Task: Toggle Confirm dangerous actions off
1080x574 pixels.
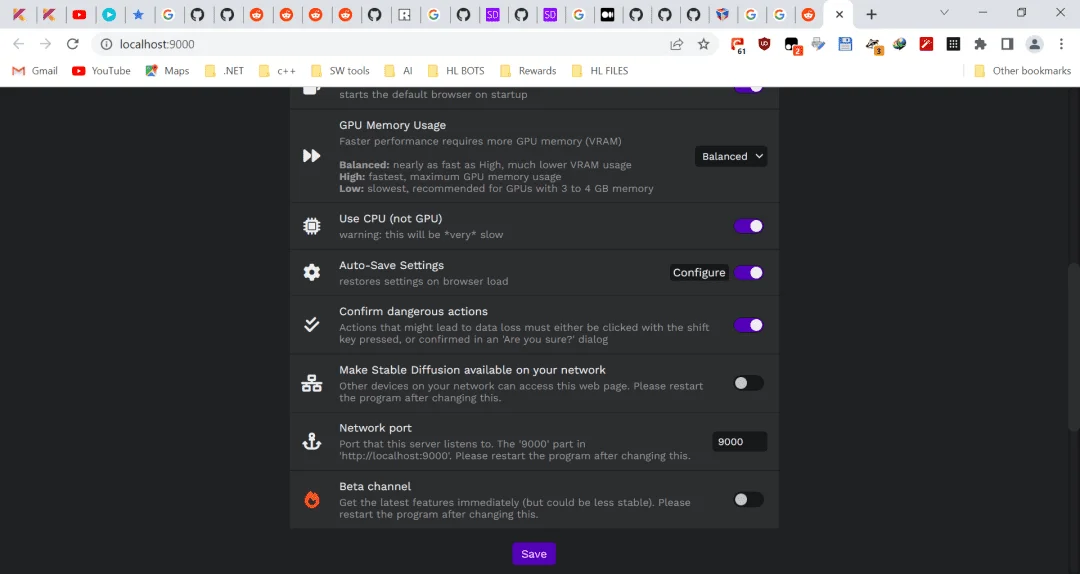Action: pyautogui.click(x=749, y=325)
